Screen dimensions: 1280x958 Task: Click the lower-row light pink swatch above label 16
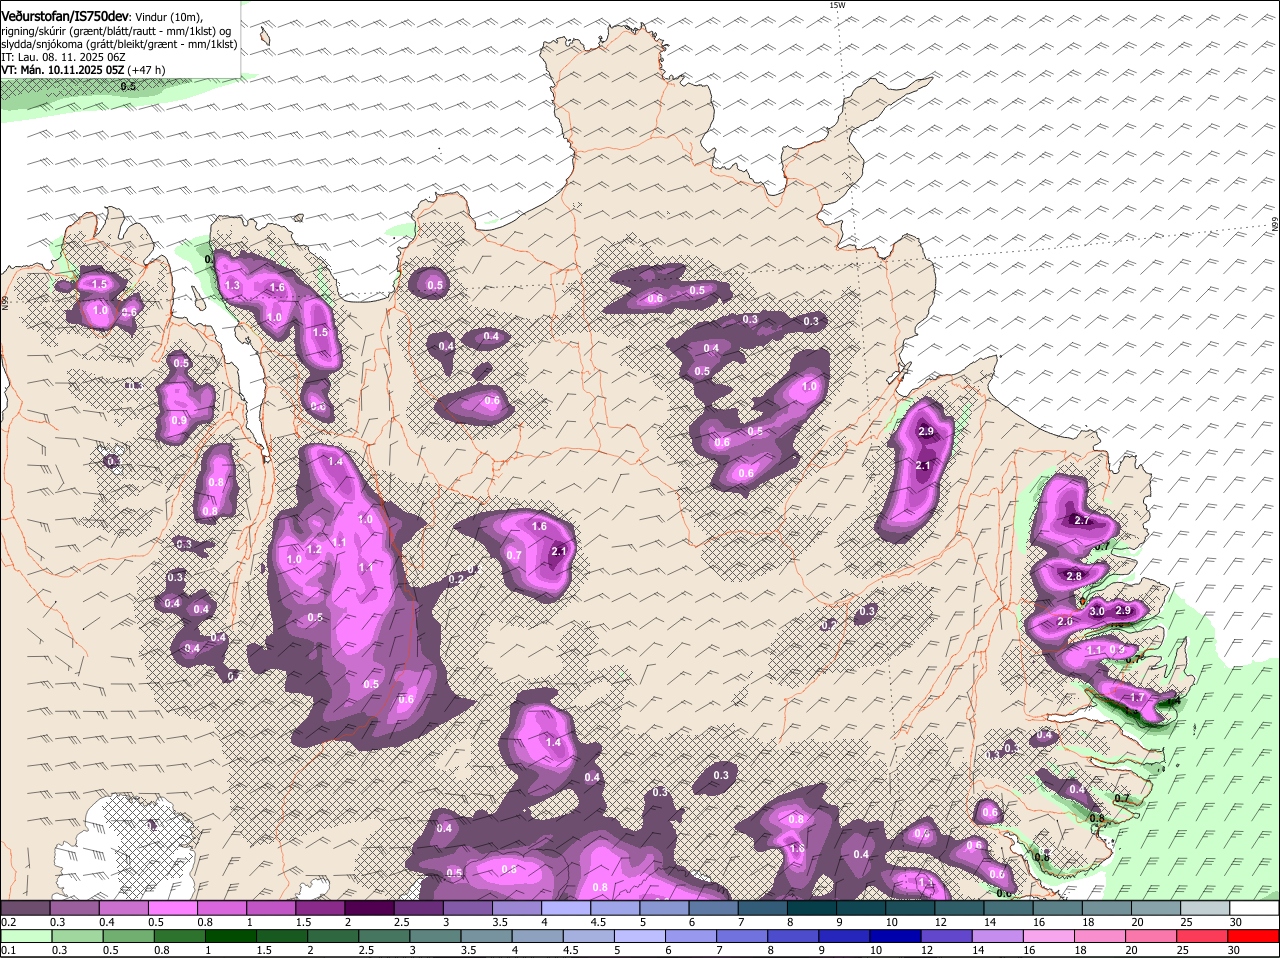pyautogui.click(x=1049, y=936)
